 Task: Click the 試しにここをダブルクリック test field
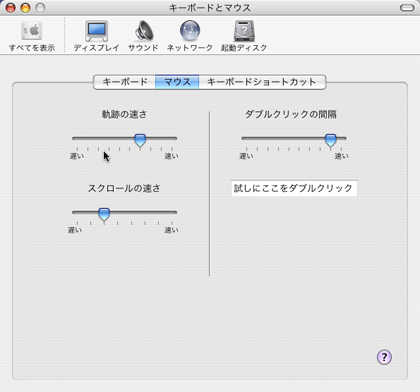294,188
